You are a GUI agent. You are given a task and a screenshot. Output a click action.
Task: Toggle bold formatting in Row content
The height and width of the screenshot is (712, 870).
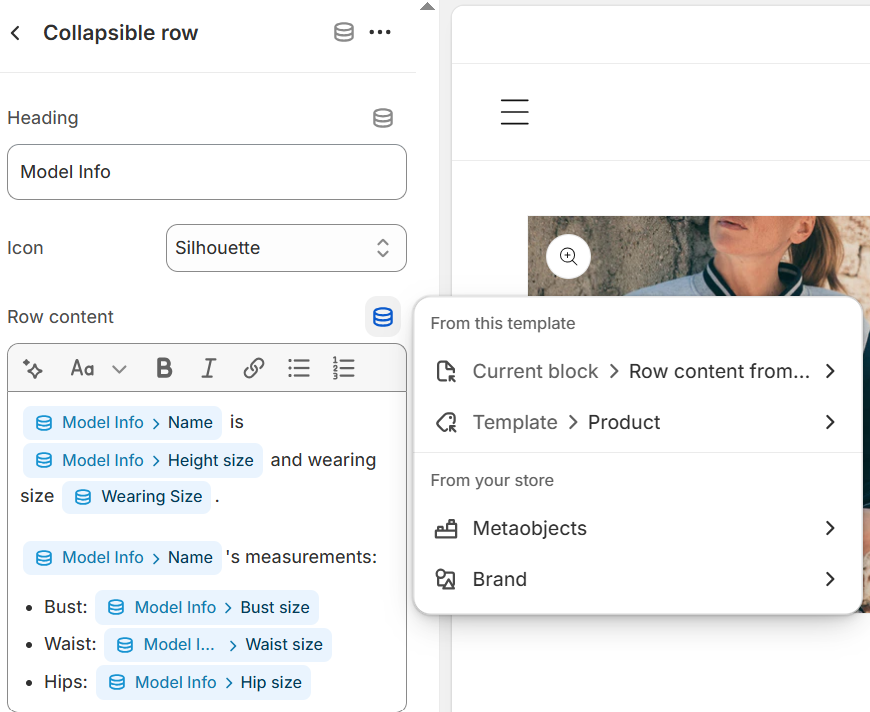coord(164,369)
